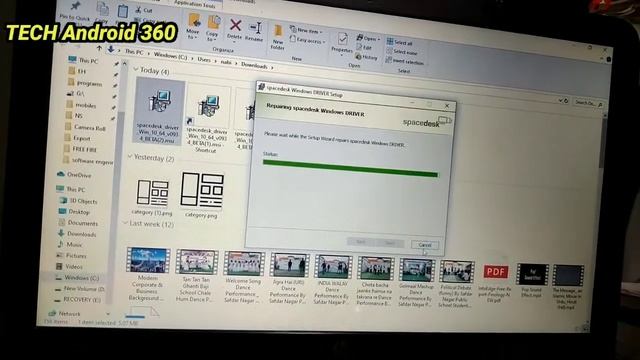Open Network in navigation pane

pyautogui.click(x=64, y=313)
